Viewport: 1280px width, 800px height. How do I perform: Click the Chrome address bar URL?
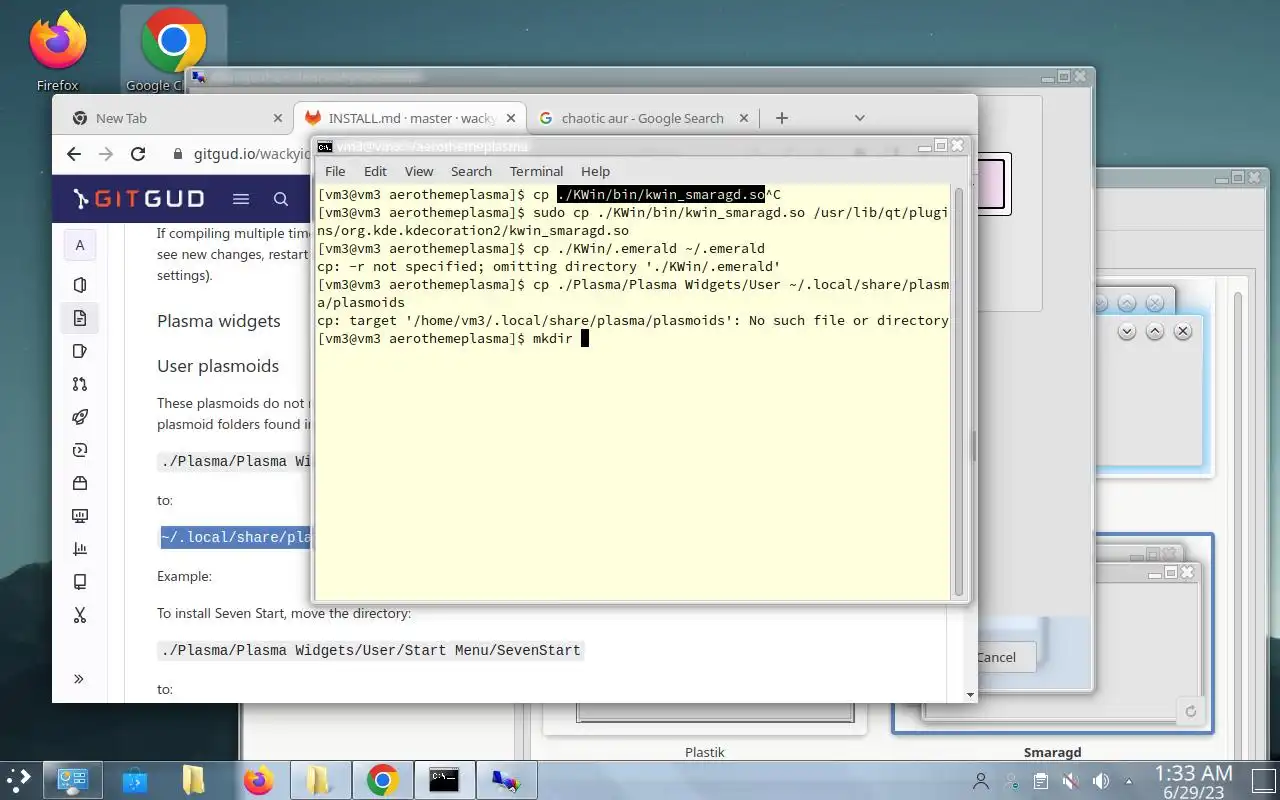pyautogui.click(x=251, y=154)
